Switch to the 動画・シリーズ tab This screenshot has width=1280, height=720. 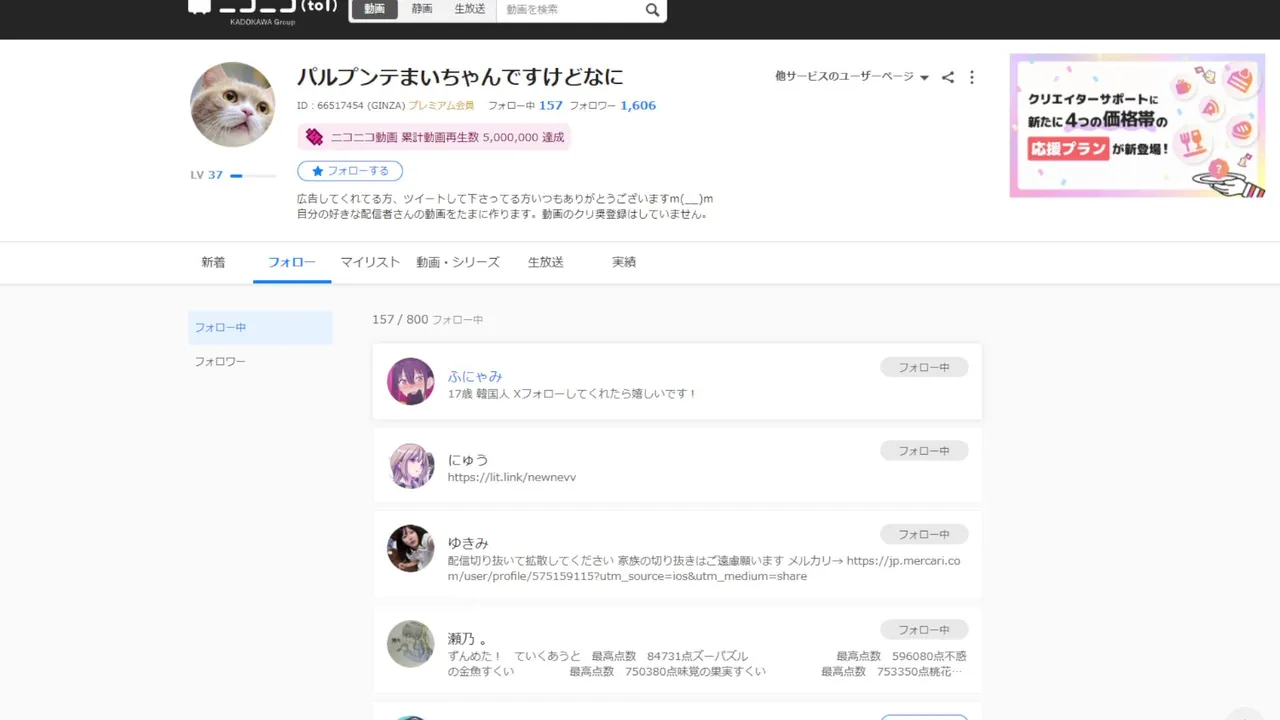[458, 262]
